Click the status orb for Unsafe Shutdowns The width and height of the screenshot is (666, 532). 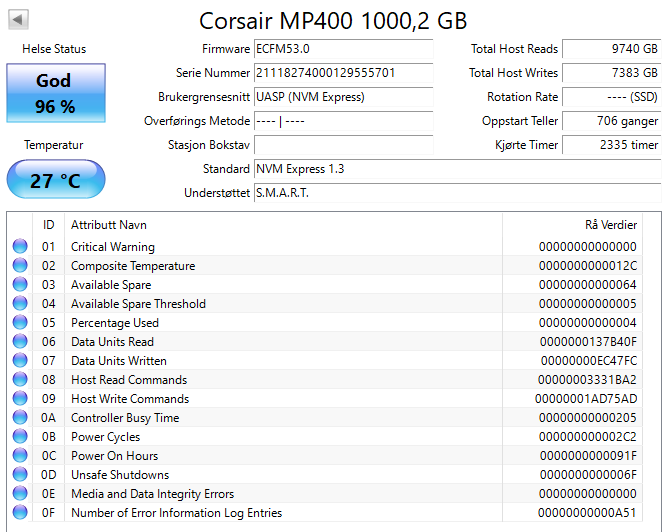(x=20, y=475)
